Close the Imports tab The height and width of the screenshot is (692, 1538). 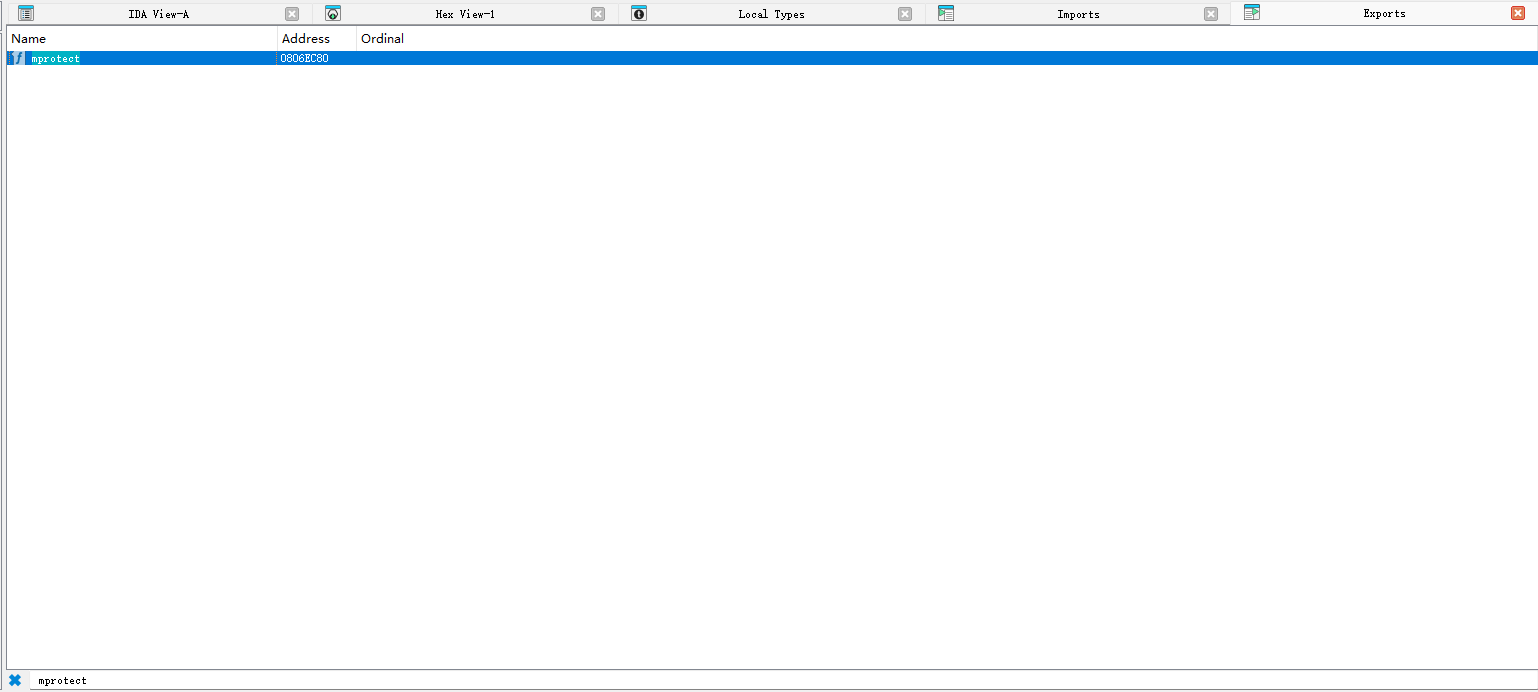click(1211, 14)
